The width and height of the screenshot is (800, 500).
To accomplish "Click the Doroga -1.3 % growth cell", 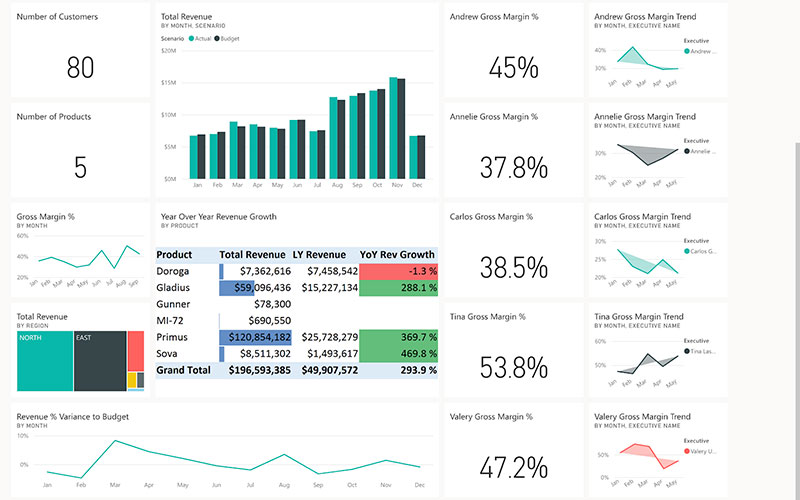I will 398,271.
